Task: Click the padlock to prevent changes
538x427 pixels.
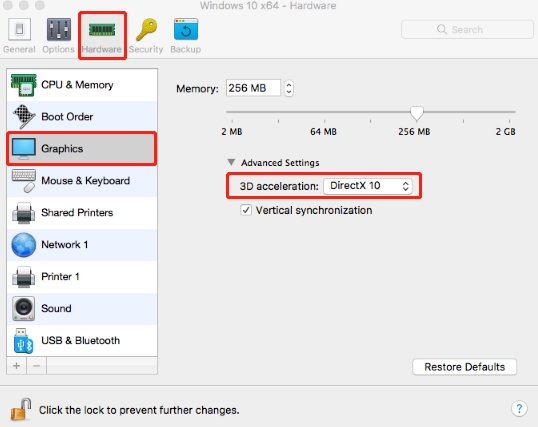Action: [x=21, y=409]
